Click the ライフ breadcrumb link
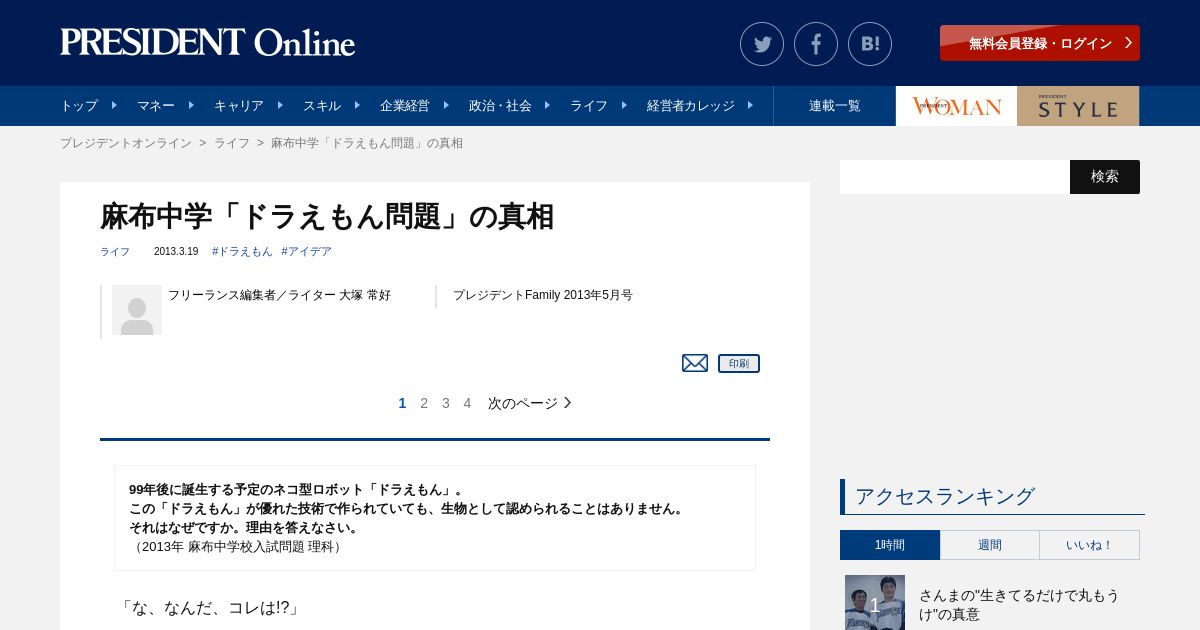Image resolution: width=1200 pixels, height=630 pixels. pos(232,143)
